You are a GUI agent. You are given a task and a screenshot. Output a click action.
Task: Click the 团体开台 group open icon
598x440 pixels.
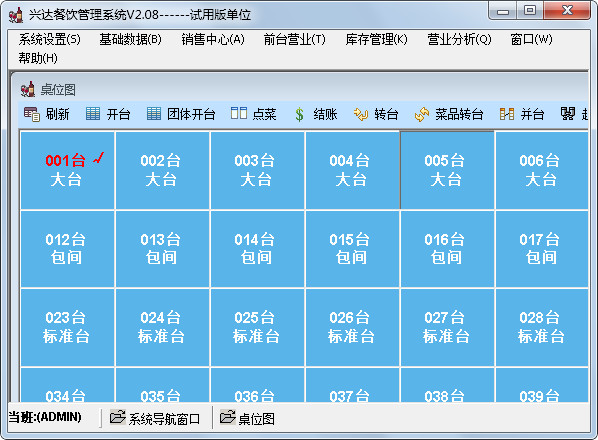pyautogui.click(x=154, y=114)
